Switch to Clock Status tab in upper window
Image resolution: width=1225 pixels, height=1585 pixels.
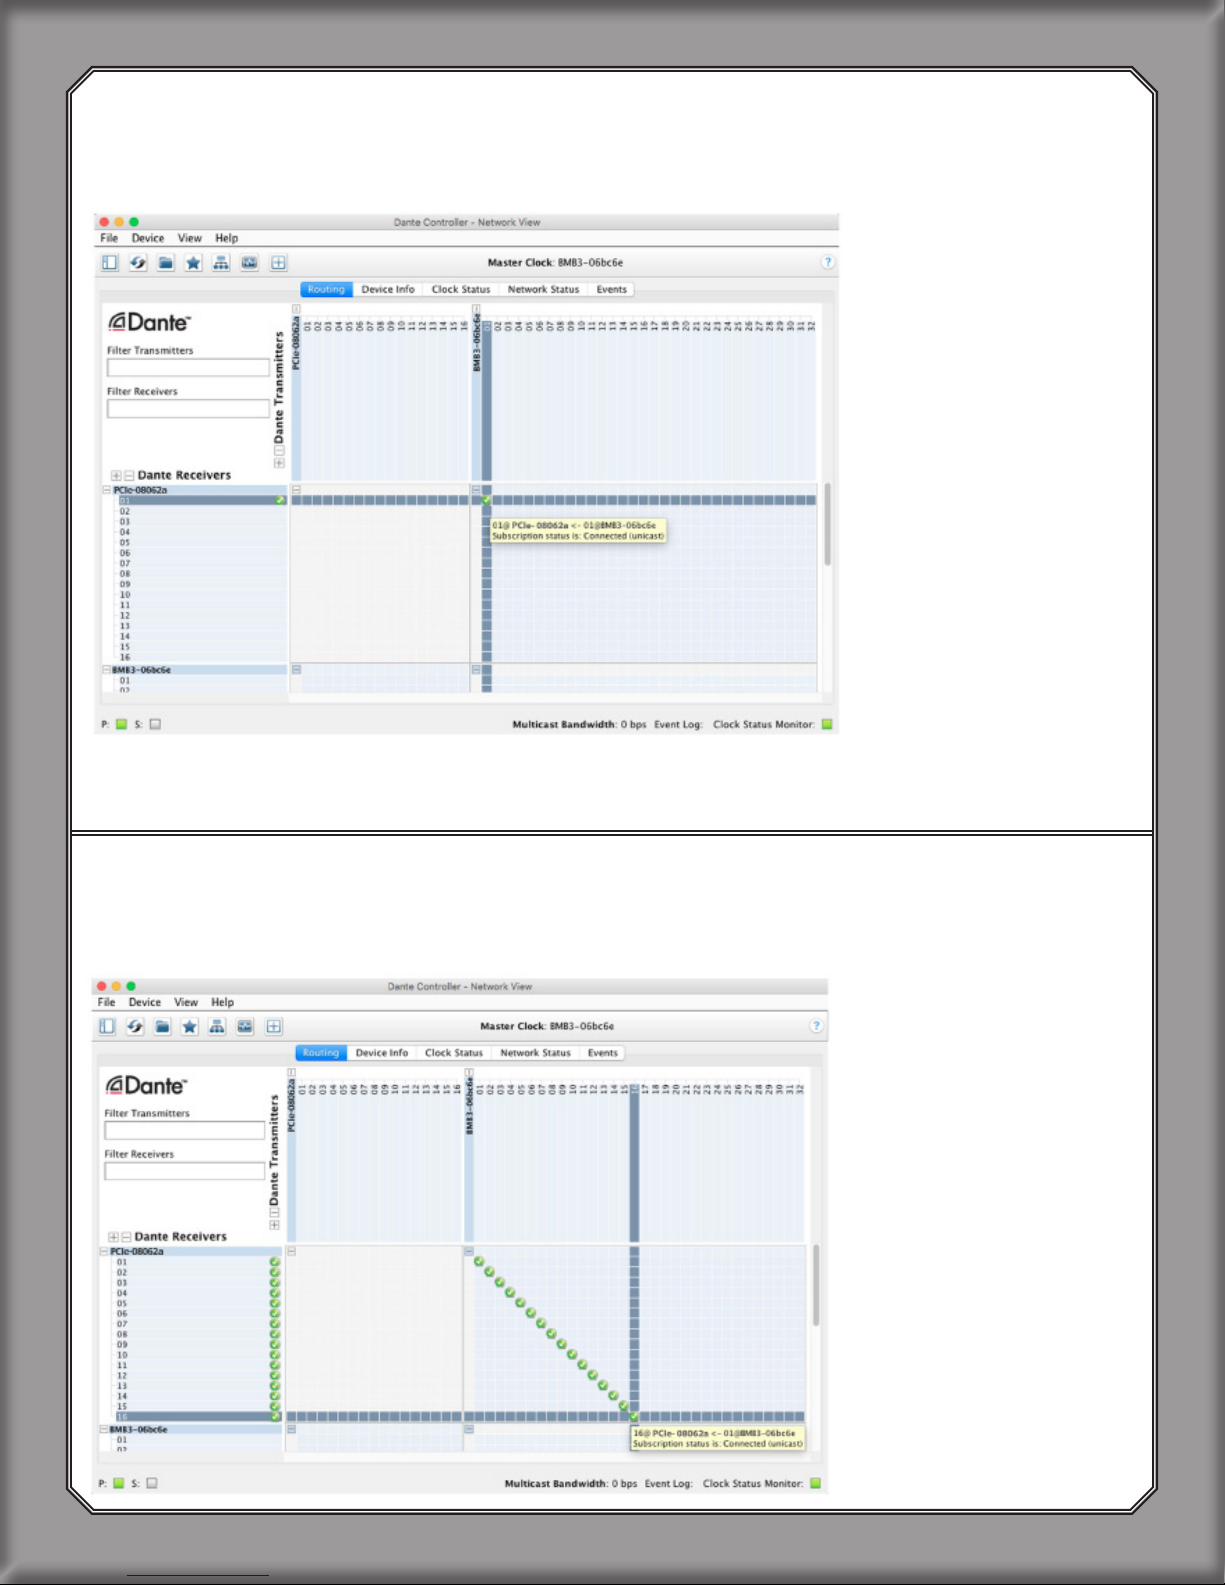[x=461, y=289]
